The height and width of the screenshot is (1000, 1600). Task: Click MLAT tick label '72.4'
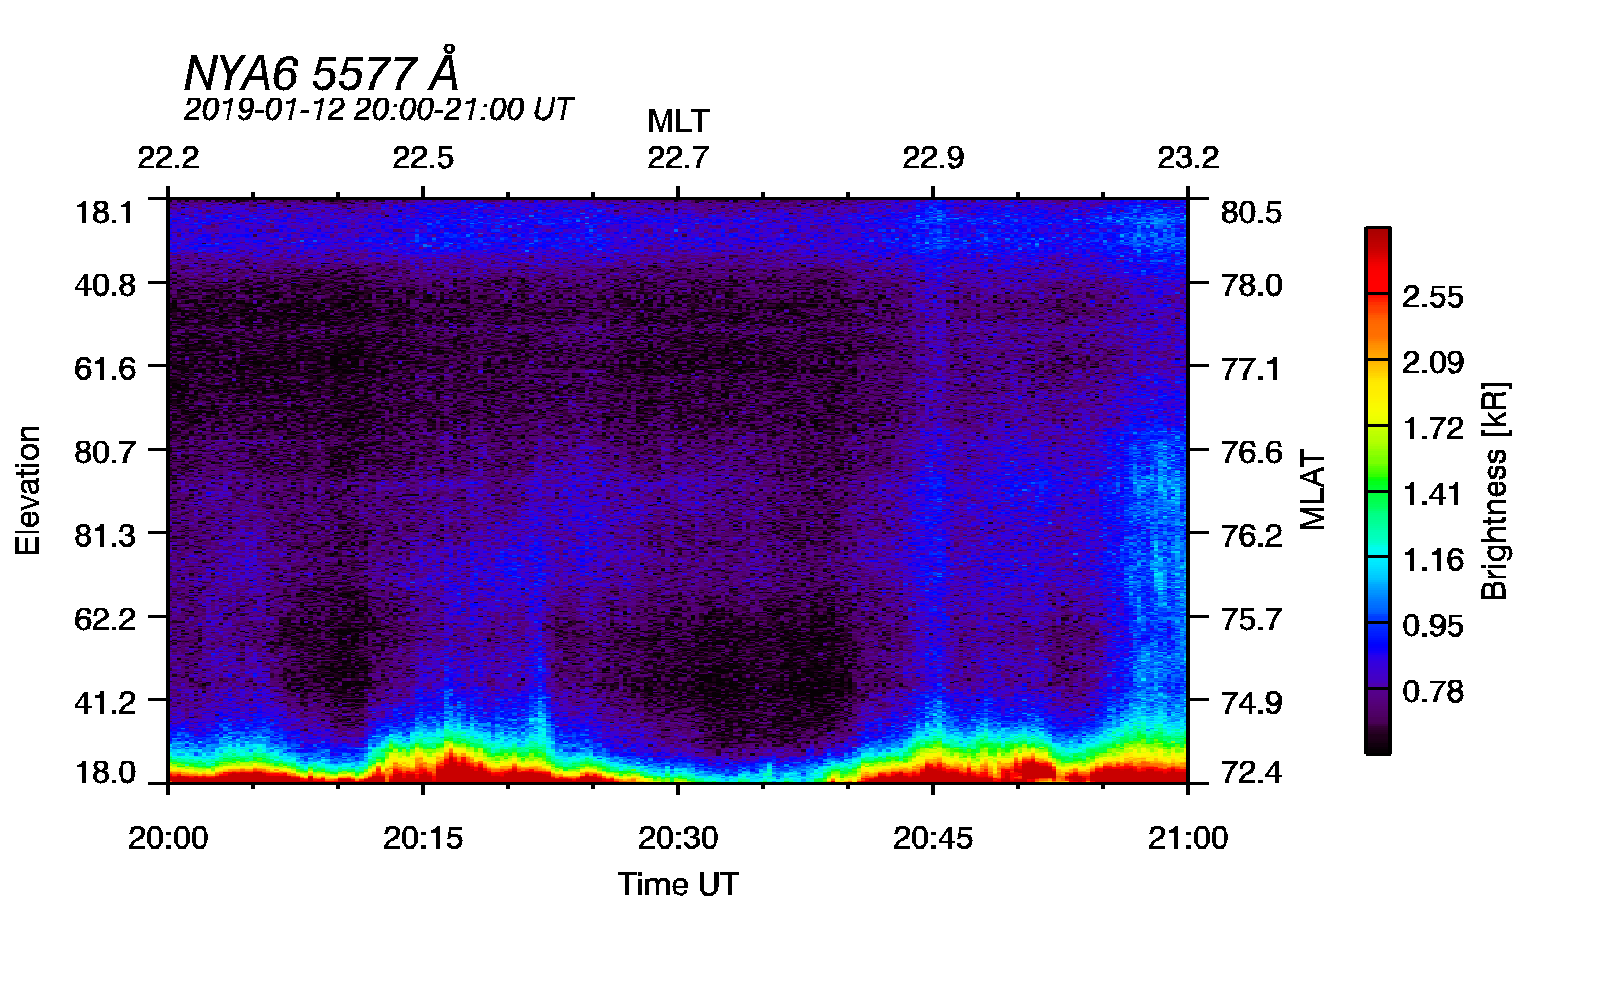[x=1252, y=772]
